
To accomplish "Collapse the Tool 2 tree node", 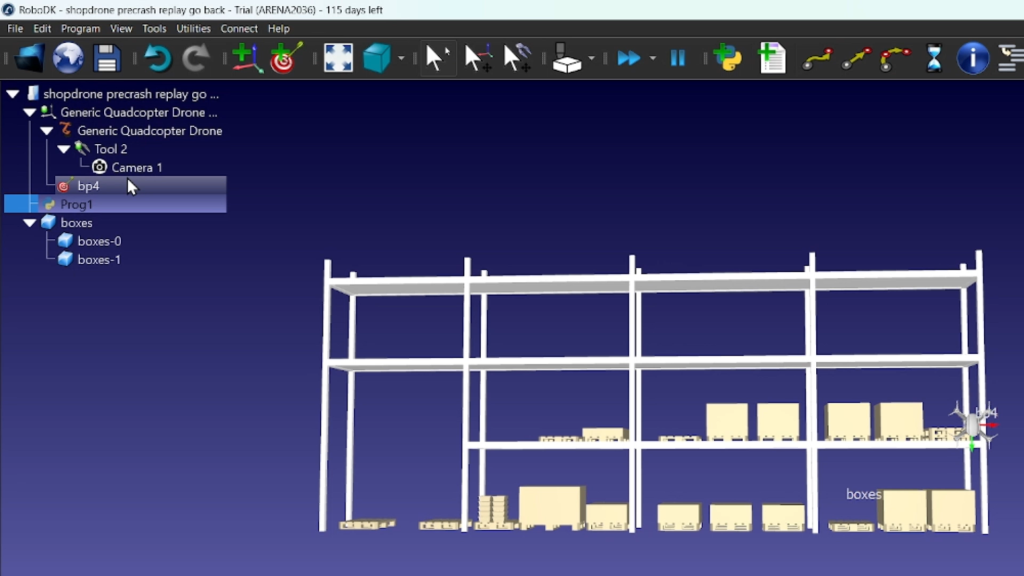I will point(64,149).
